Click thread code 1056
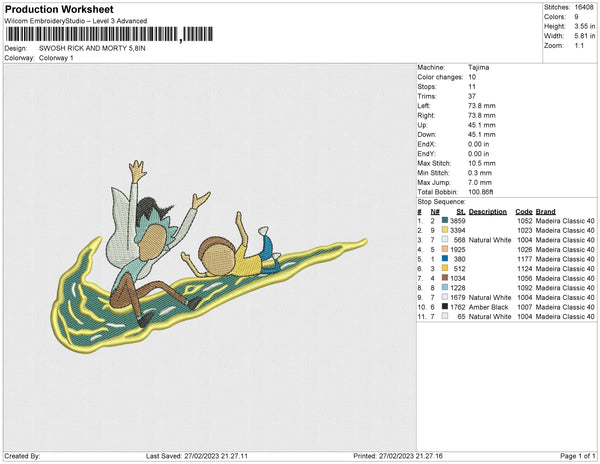 tap(525, 278)
